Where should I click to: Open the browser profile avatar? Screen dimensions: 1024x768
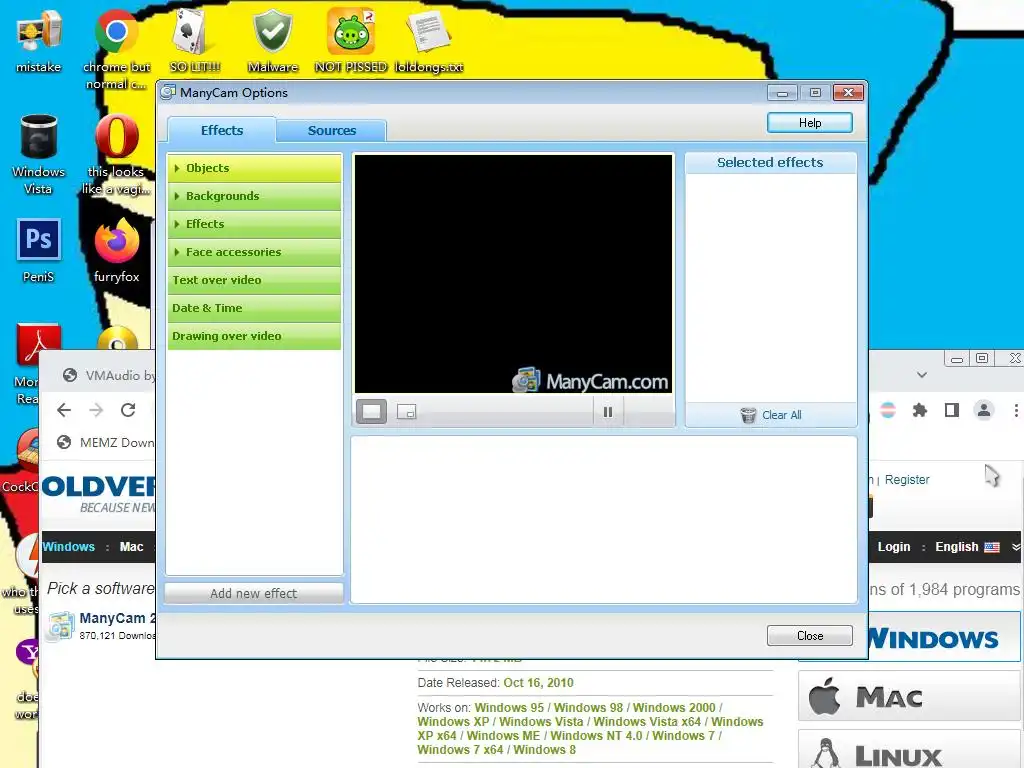[x=984, y=410]
